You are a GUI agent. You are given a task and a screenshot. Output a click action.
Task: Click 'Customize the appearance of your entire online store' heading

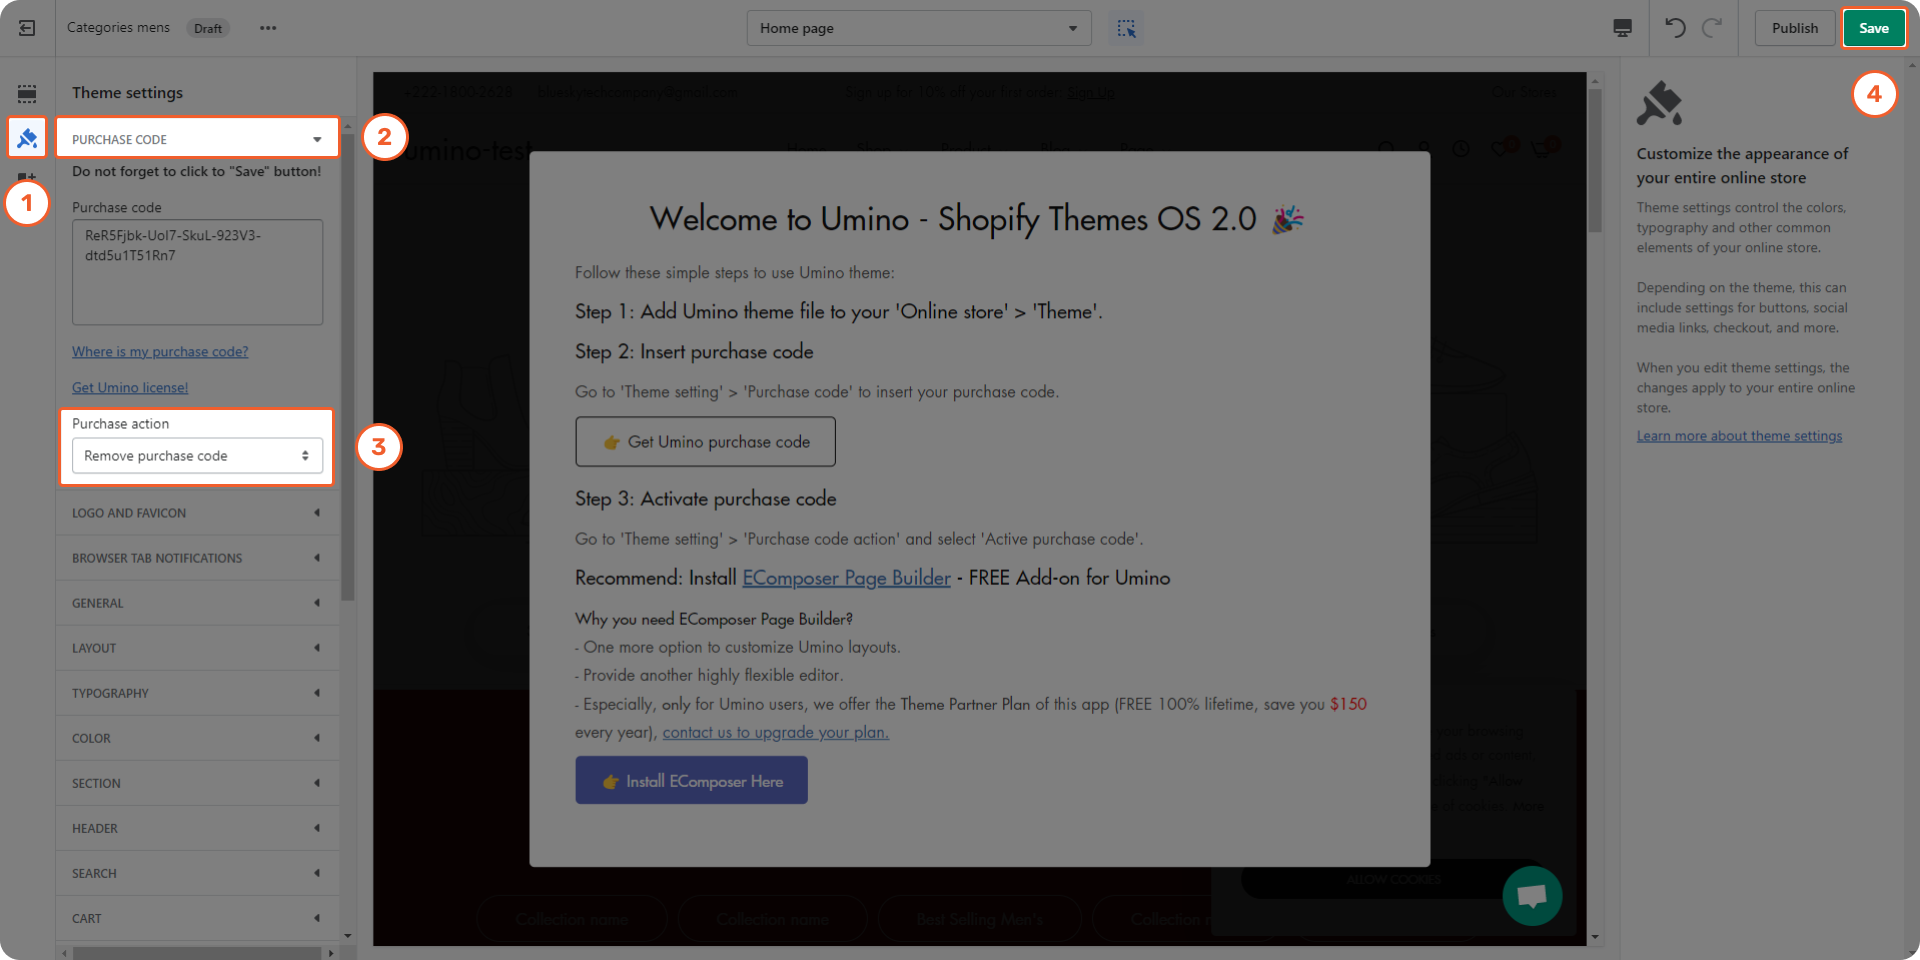click(x=1742, y=166)
